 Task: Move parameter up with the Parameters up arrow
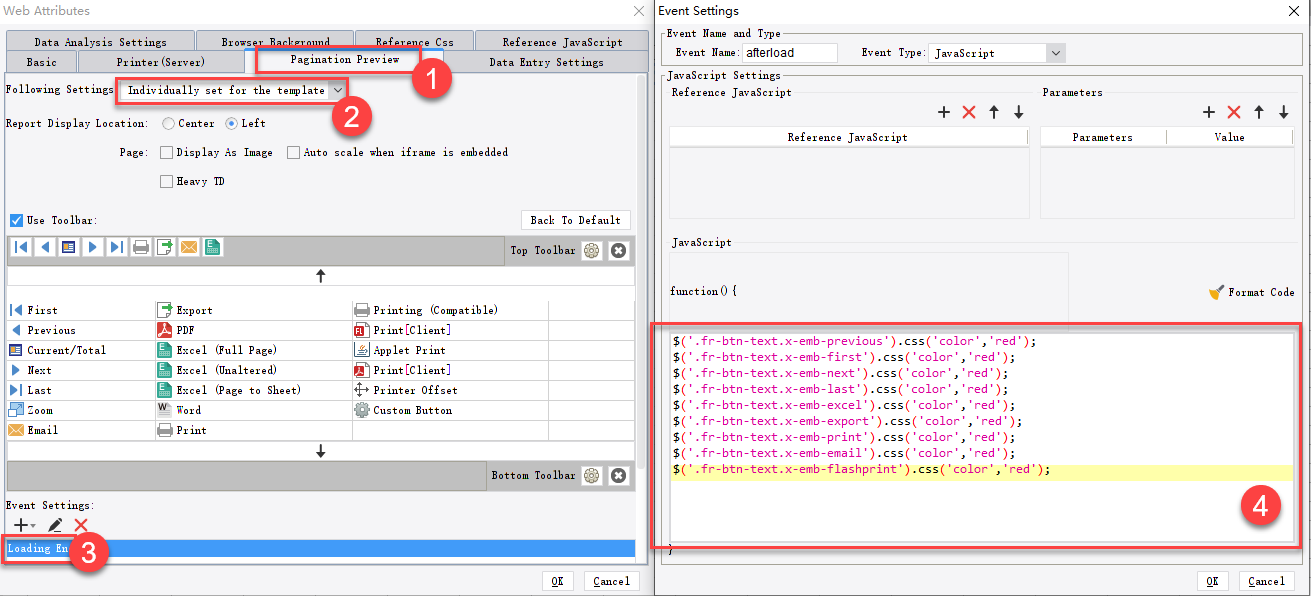tap(1259, 112)
